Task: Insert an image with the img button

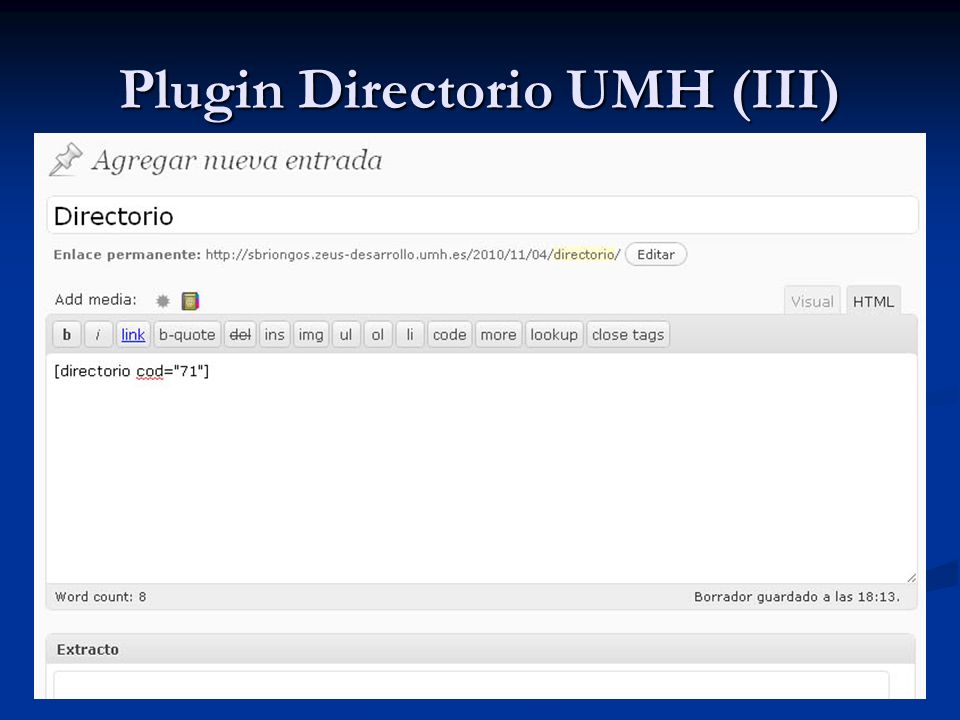Action: pyautogui.click(x=311, y=335)
